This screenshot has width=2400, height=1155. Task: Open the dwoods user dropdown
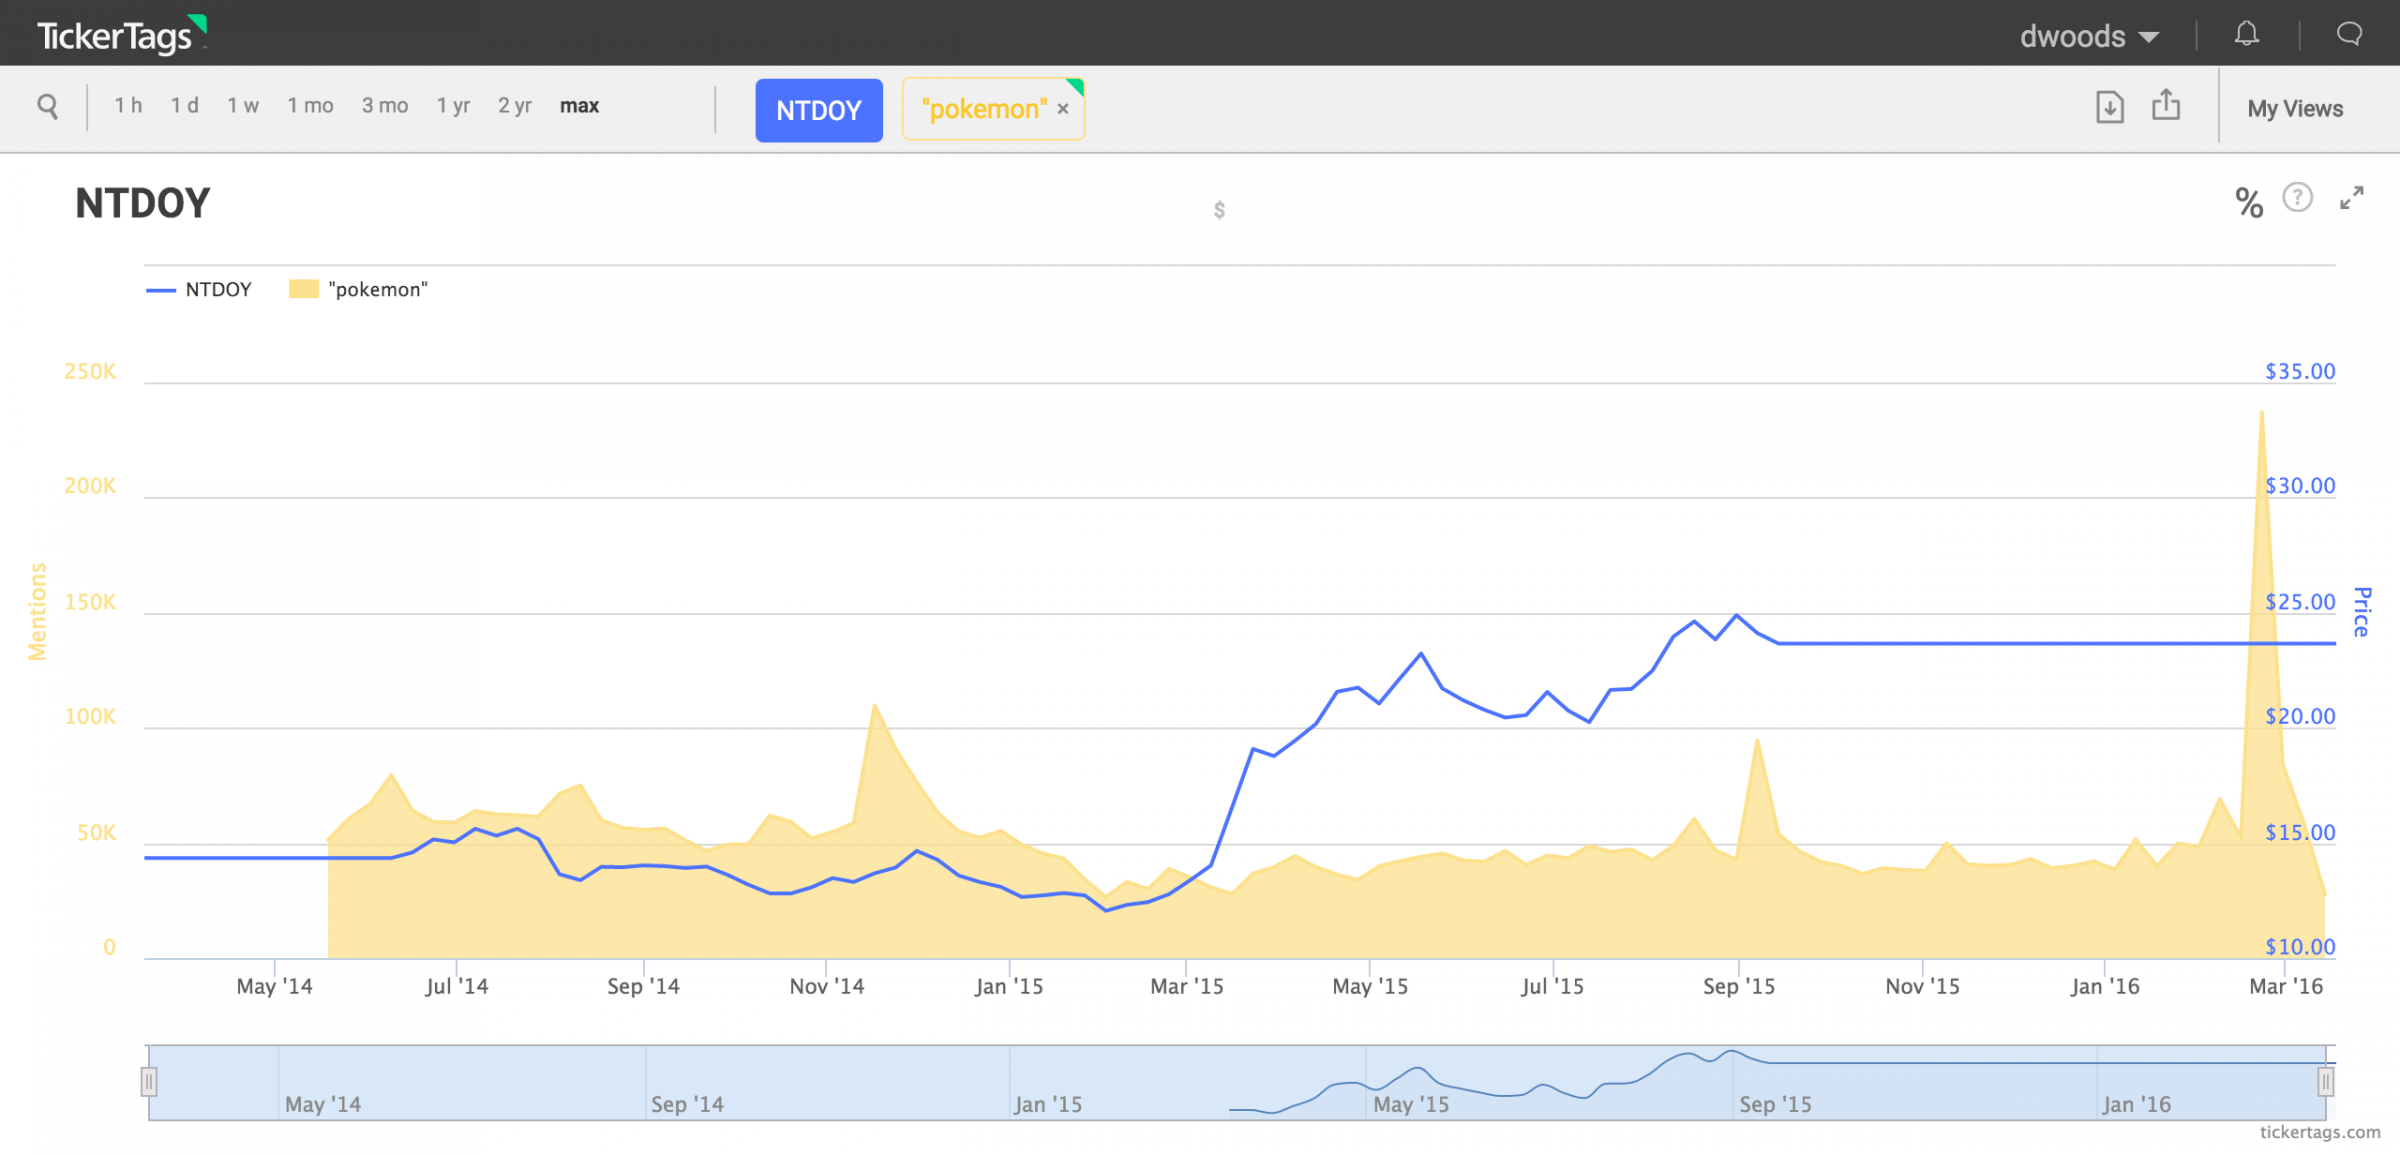(x=2089, y=36)
